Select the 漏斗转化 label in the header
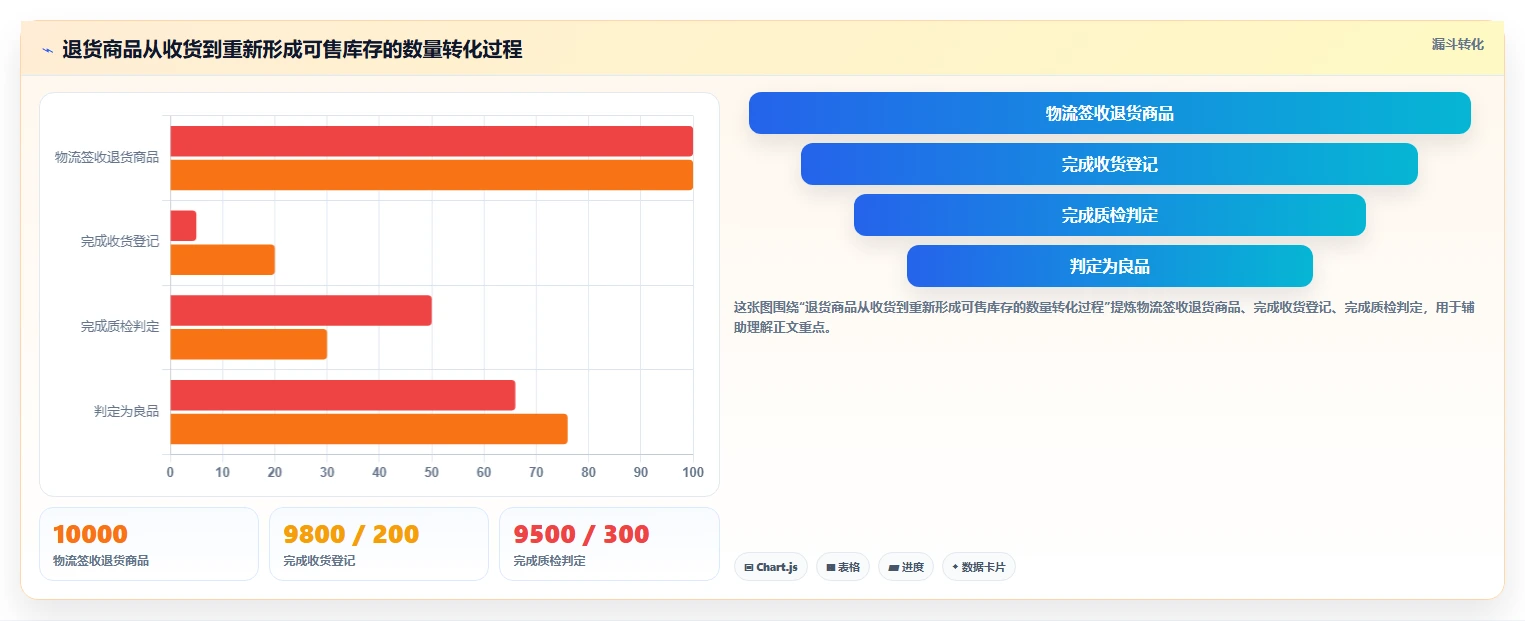Viewport: 1525px width, 621px height. (1457, 44)
